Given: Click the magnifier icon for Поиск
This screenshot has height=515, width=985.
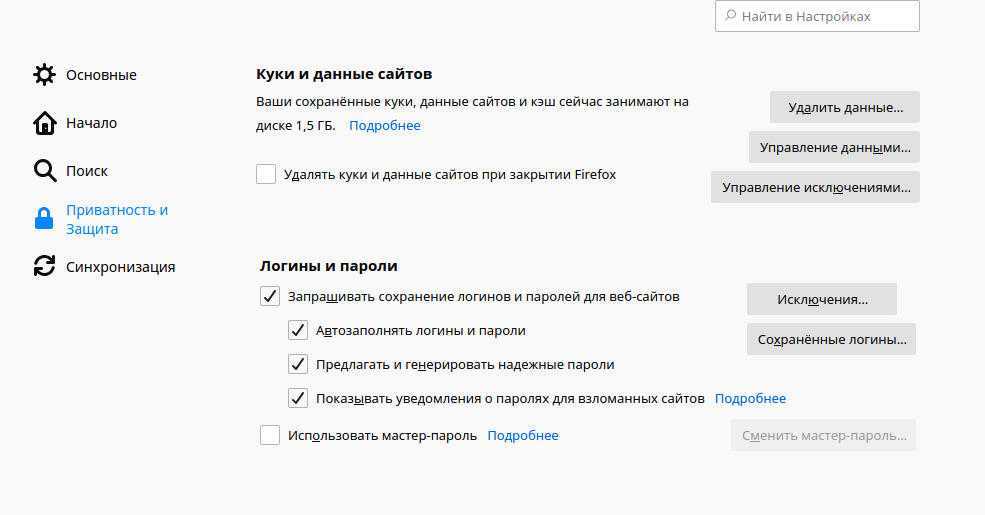Looking at the screenshot, I should click(x=45, y=171).
